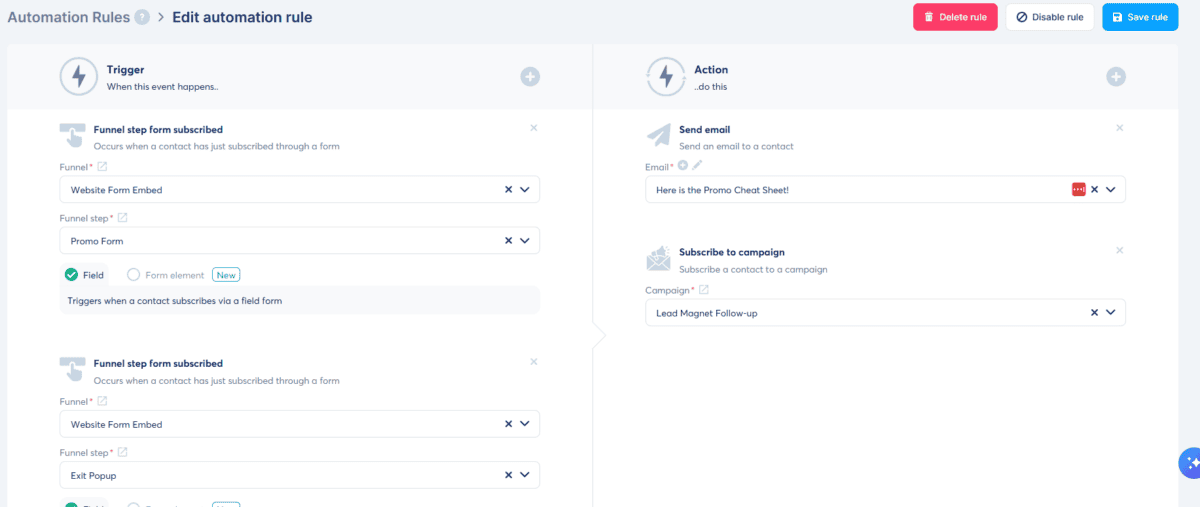The width and height of the screenshot is (1200, 507).
Task: Remove first Funnel step form subscribed trigger
Action: [x=533, y=128]
